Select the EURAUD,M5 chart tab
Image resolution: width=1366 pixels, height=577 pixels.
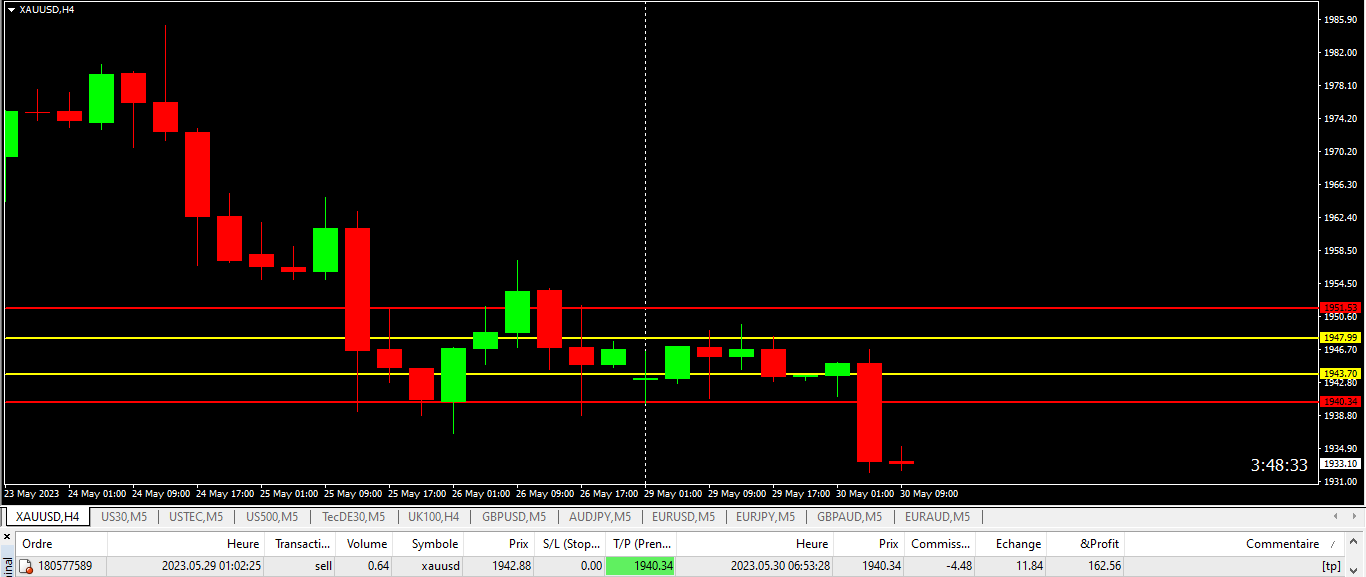coord(937,517)
